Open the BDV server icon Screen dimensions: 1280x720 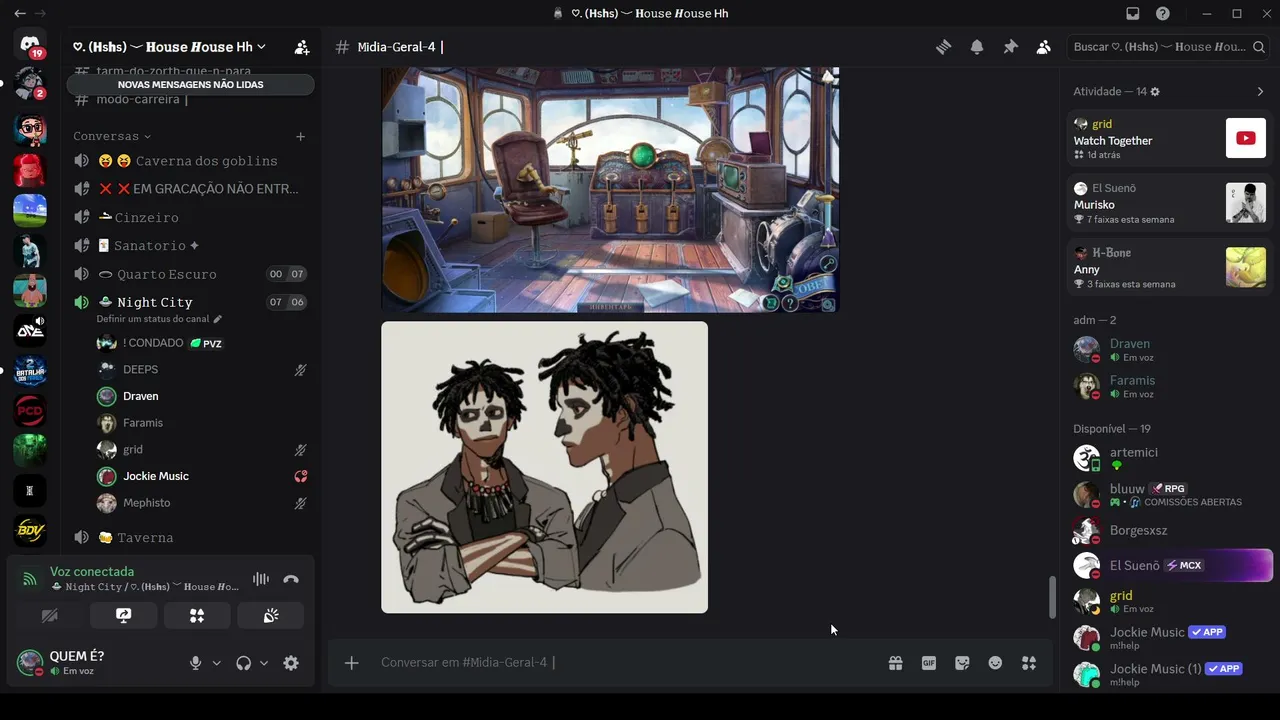tap(30, 530)
